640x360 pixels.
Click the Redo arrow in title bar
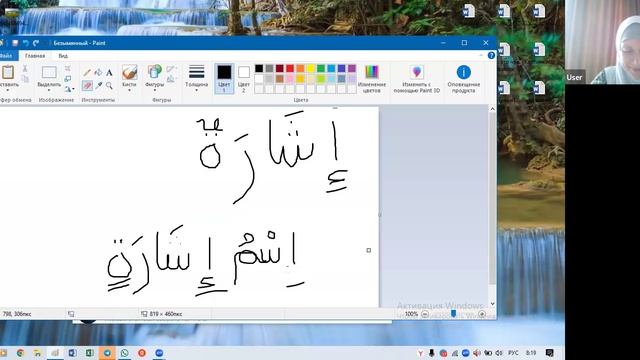pos(36,43)
